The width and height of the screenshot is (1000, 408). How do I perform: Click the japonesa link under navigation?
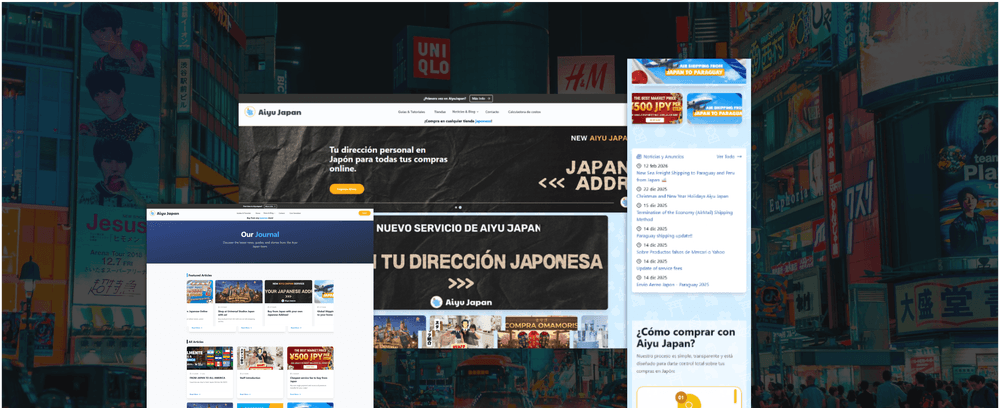[483, 120]
